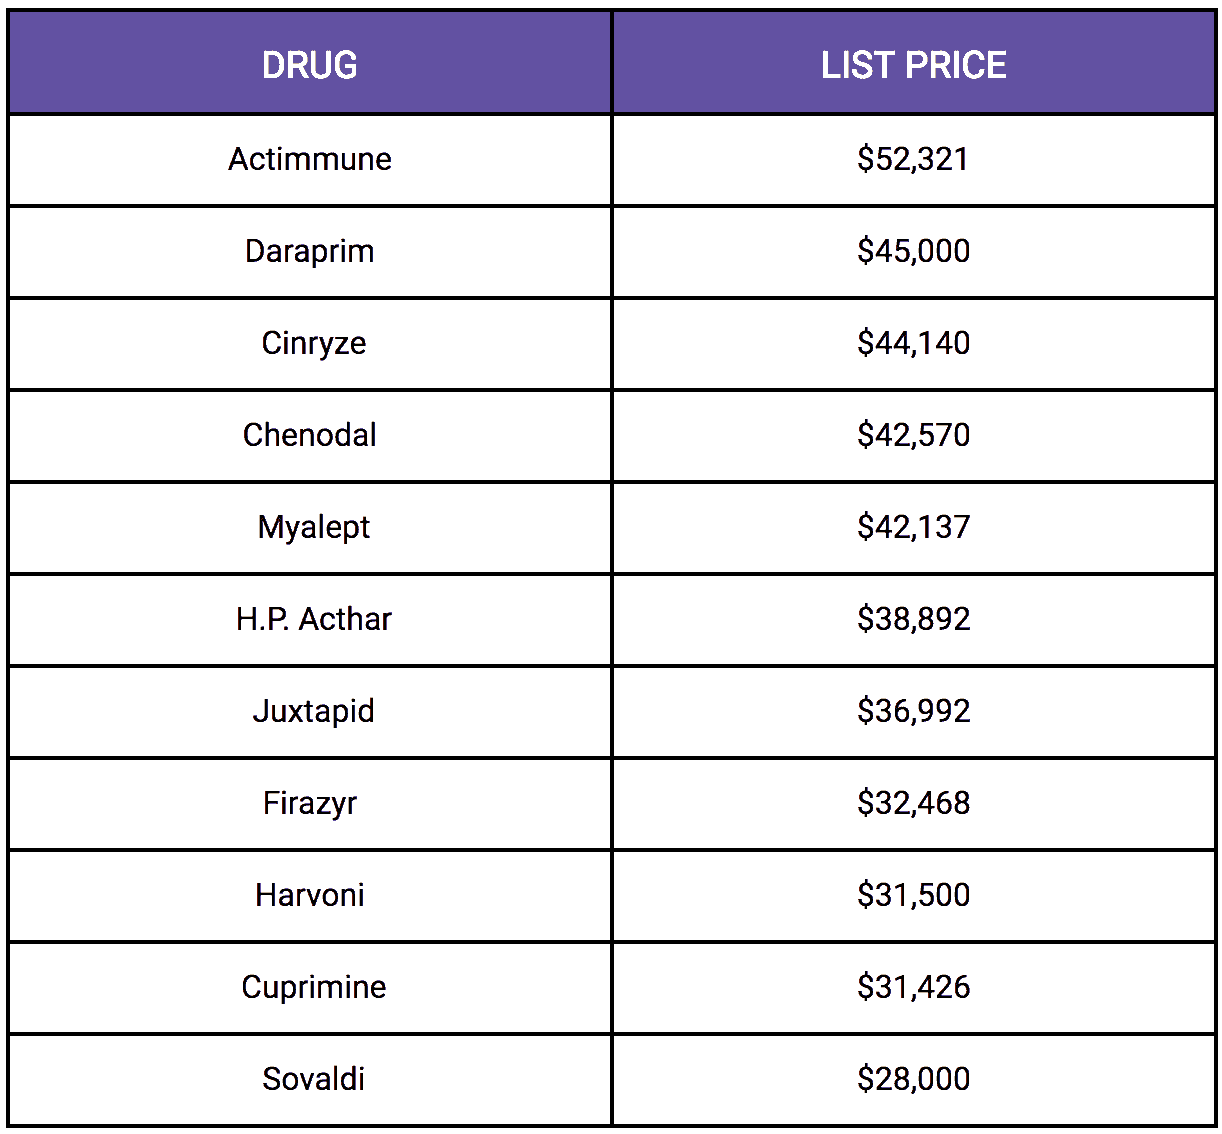Select the $44,140 price value

pyautogui.click(x=913, y=343)
